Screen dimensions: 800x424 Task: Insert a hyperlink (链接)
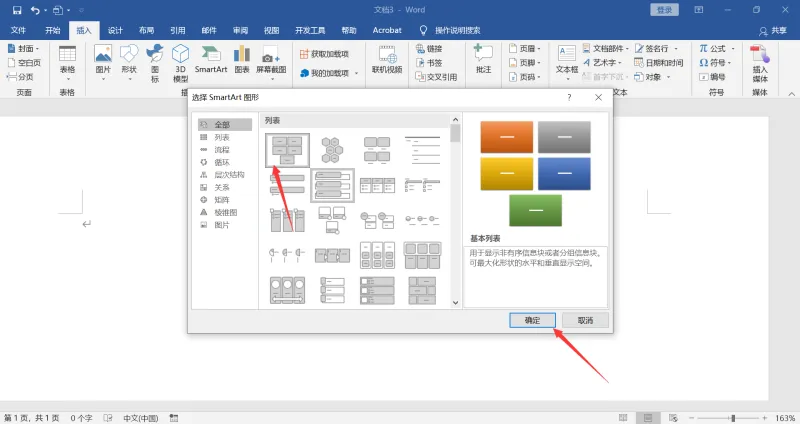[x=429, y=48]
